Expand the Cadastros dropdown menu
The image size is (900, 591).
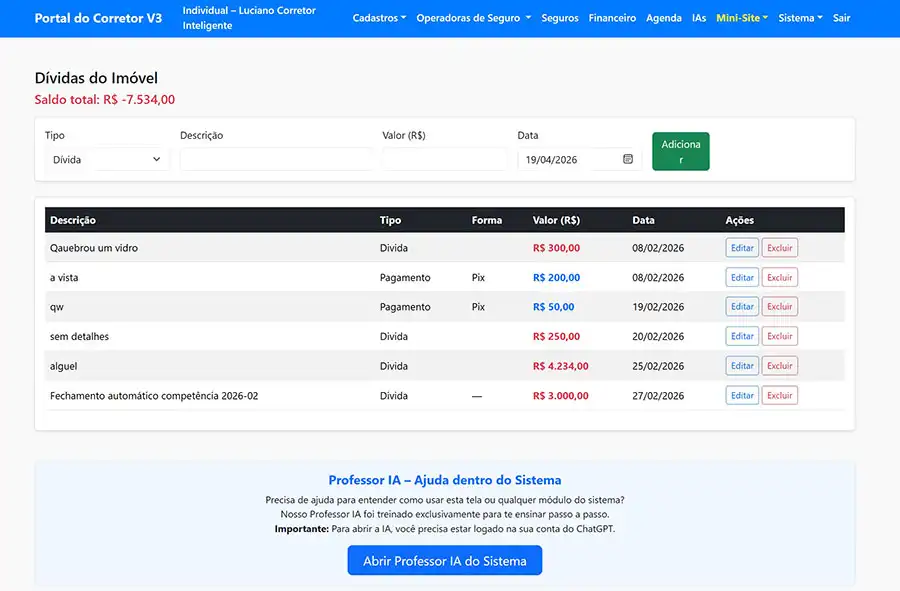click(379, 17)
